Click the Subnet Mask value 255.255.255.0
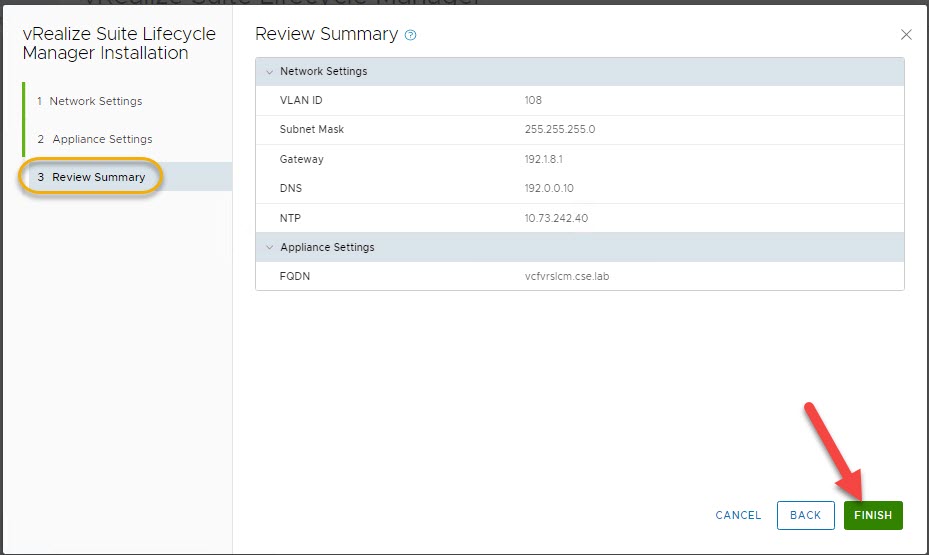Screen dimensions: 929x555 (x=559, y=129)
